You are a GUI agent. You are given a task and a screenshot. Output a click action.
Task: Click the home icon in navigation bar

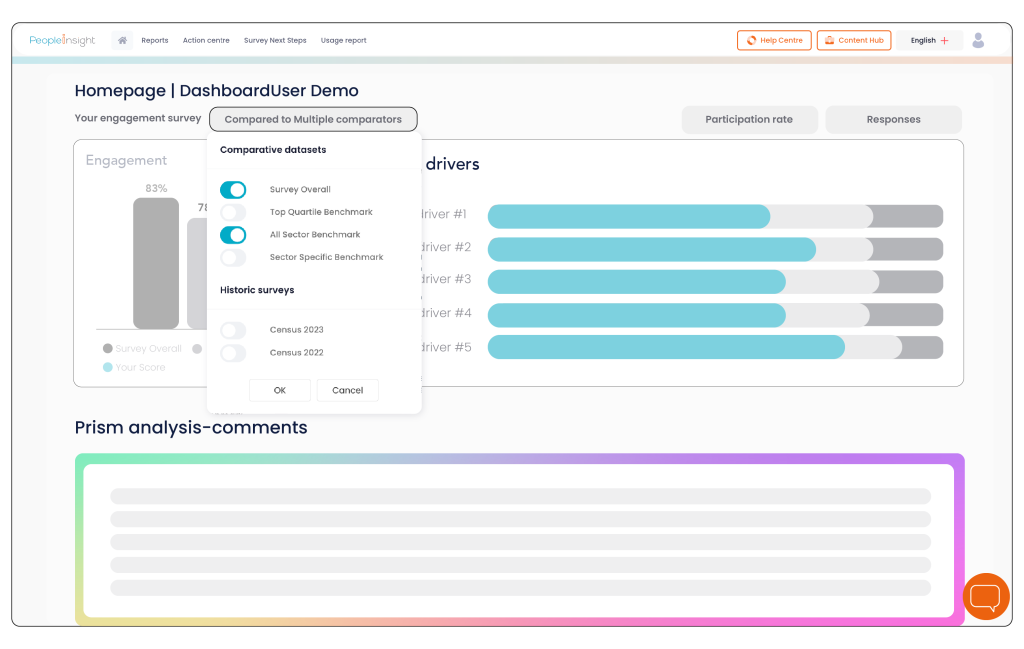(122, 41)
